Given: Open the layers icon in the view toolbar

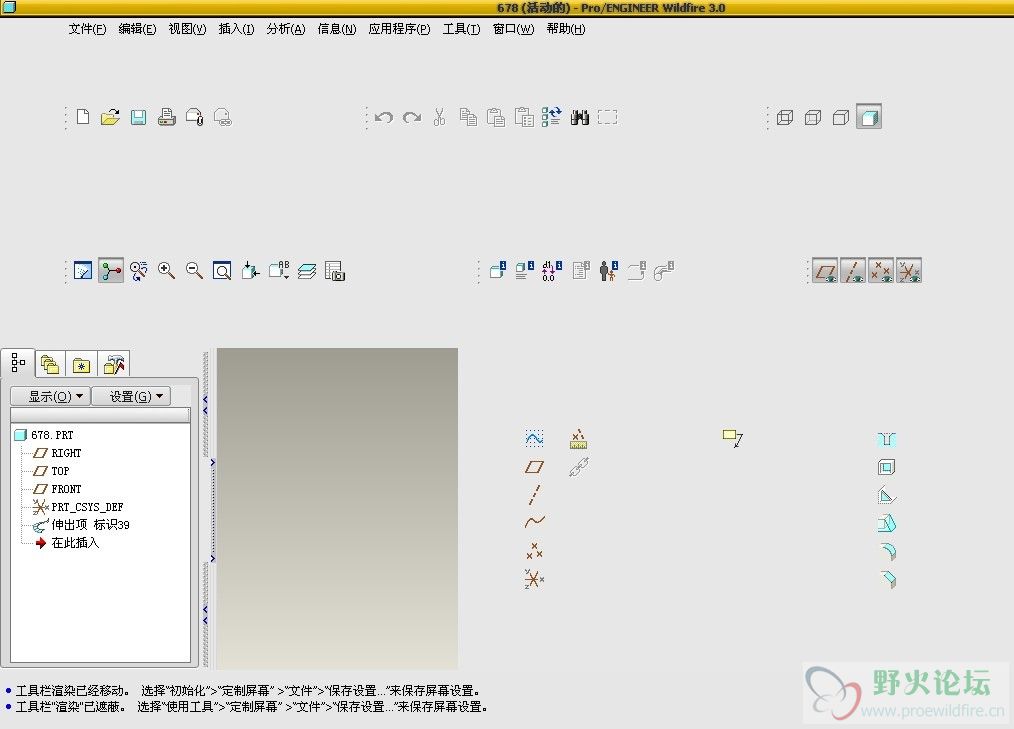Looking at the screenshot, I should (307, 270).
